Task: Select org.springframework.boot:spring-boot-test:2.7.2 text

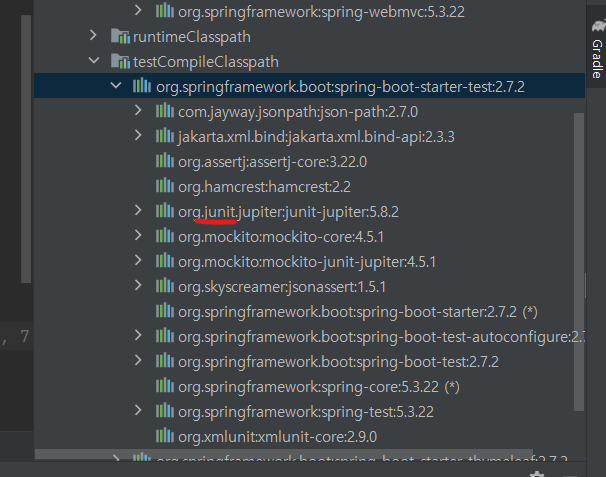Action: point(338,362)
